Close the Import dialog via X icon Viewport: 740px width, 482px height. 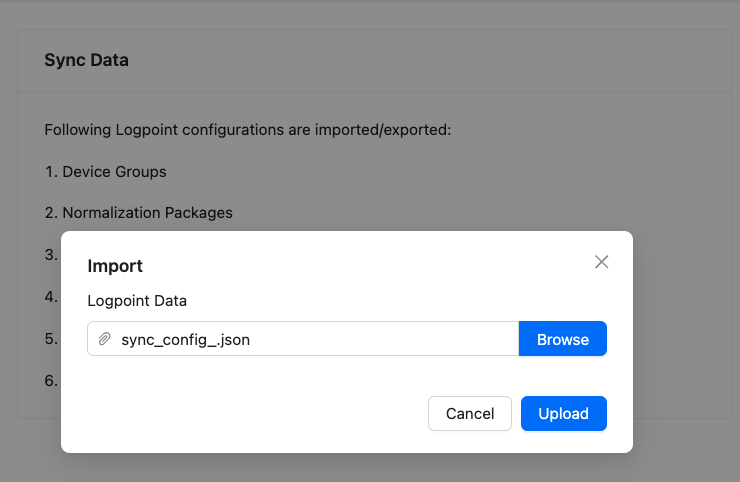tap(601, 262)
